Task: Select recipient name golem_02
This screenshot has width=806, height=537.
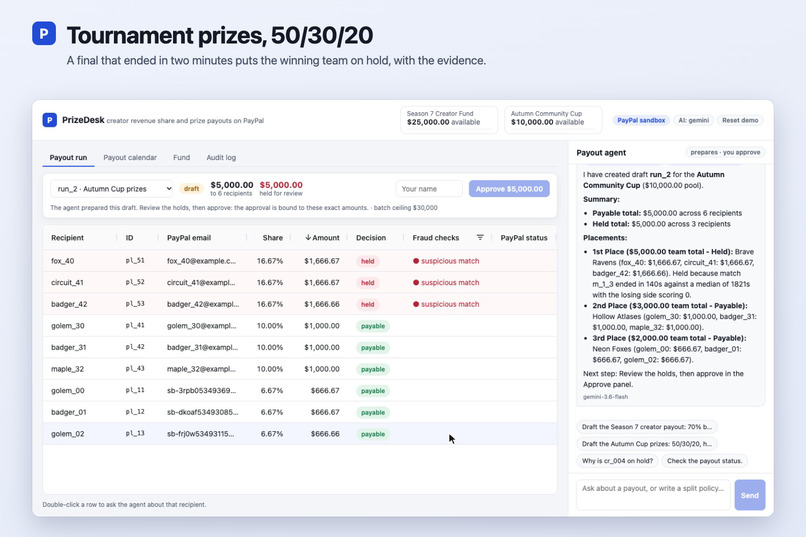Action: tap(68, 434)
